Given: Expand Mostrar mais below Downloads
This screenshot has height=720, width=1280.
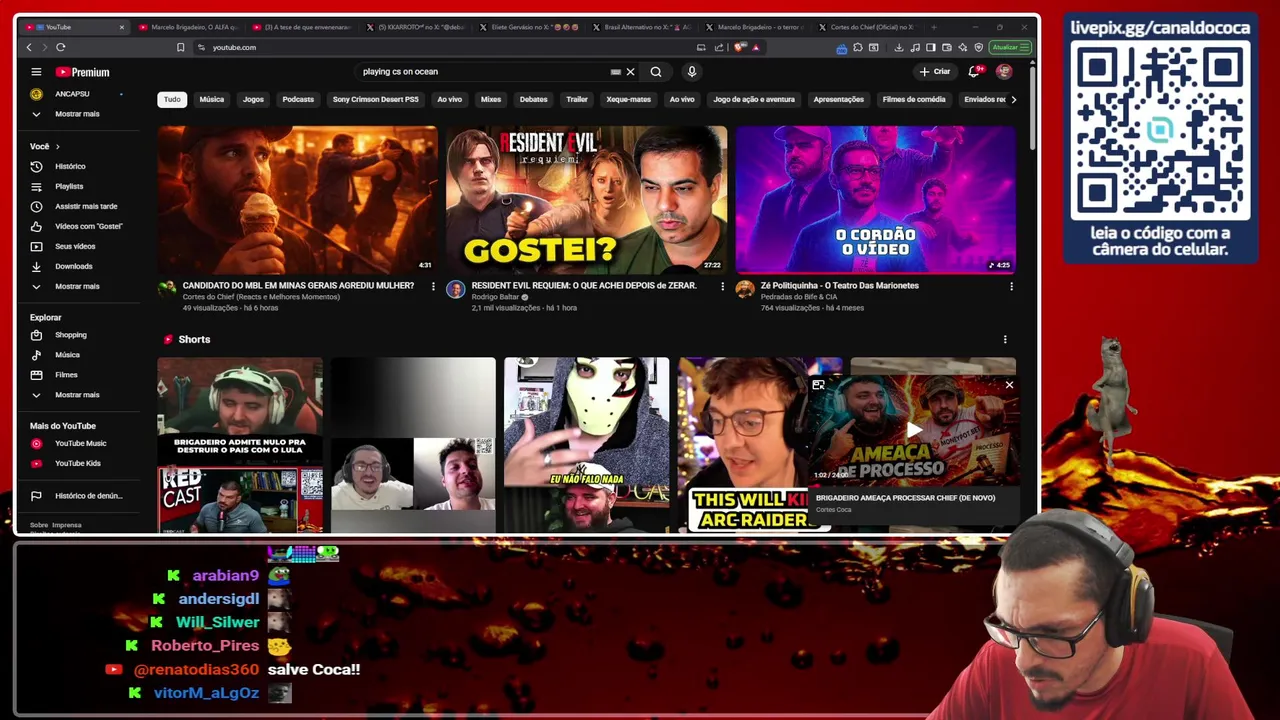Looking at the screenshot, I should click(77, 286).
